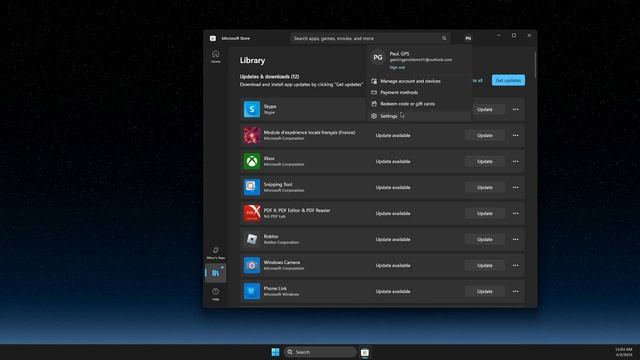Click the Skype app icon
Viewport: 640px width, 360px height.
[x=252, y=109]
